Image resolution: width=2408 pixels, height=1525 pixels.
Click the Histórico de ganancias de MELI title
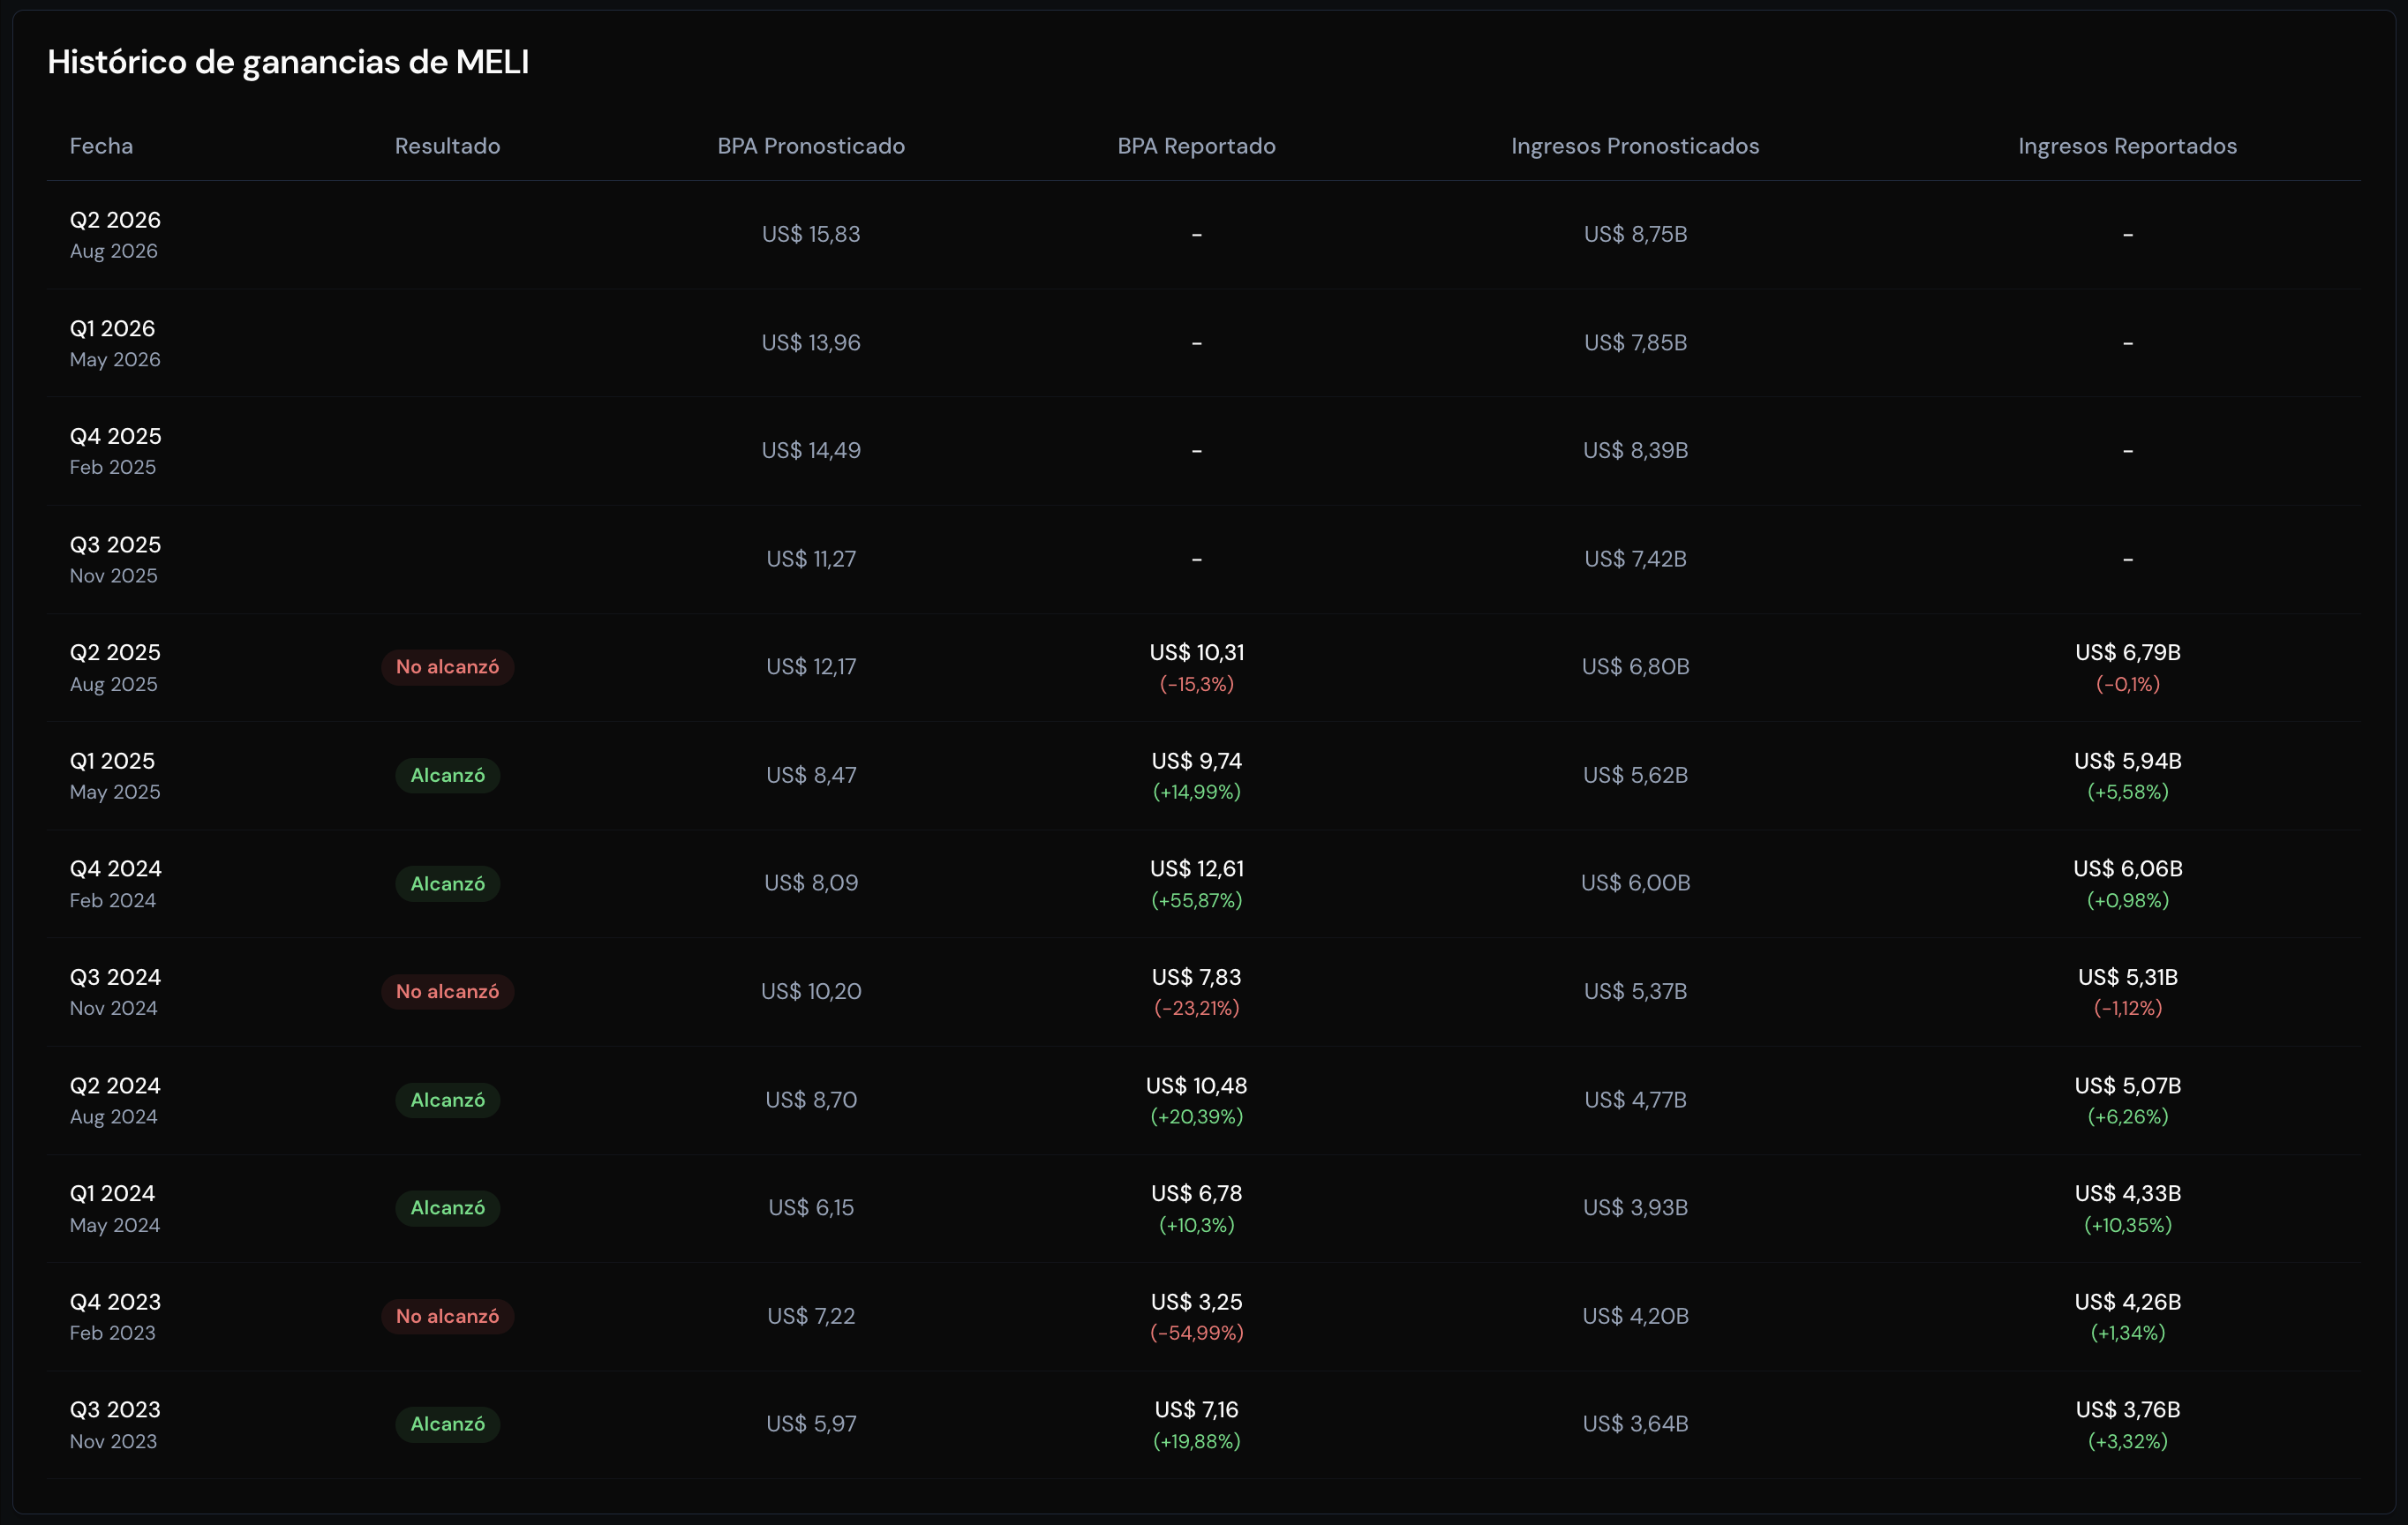coord(288,62)
